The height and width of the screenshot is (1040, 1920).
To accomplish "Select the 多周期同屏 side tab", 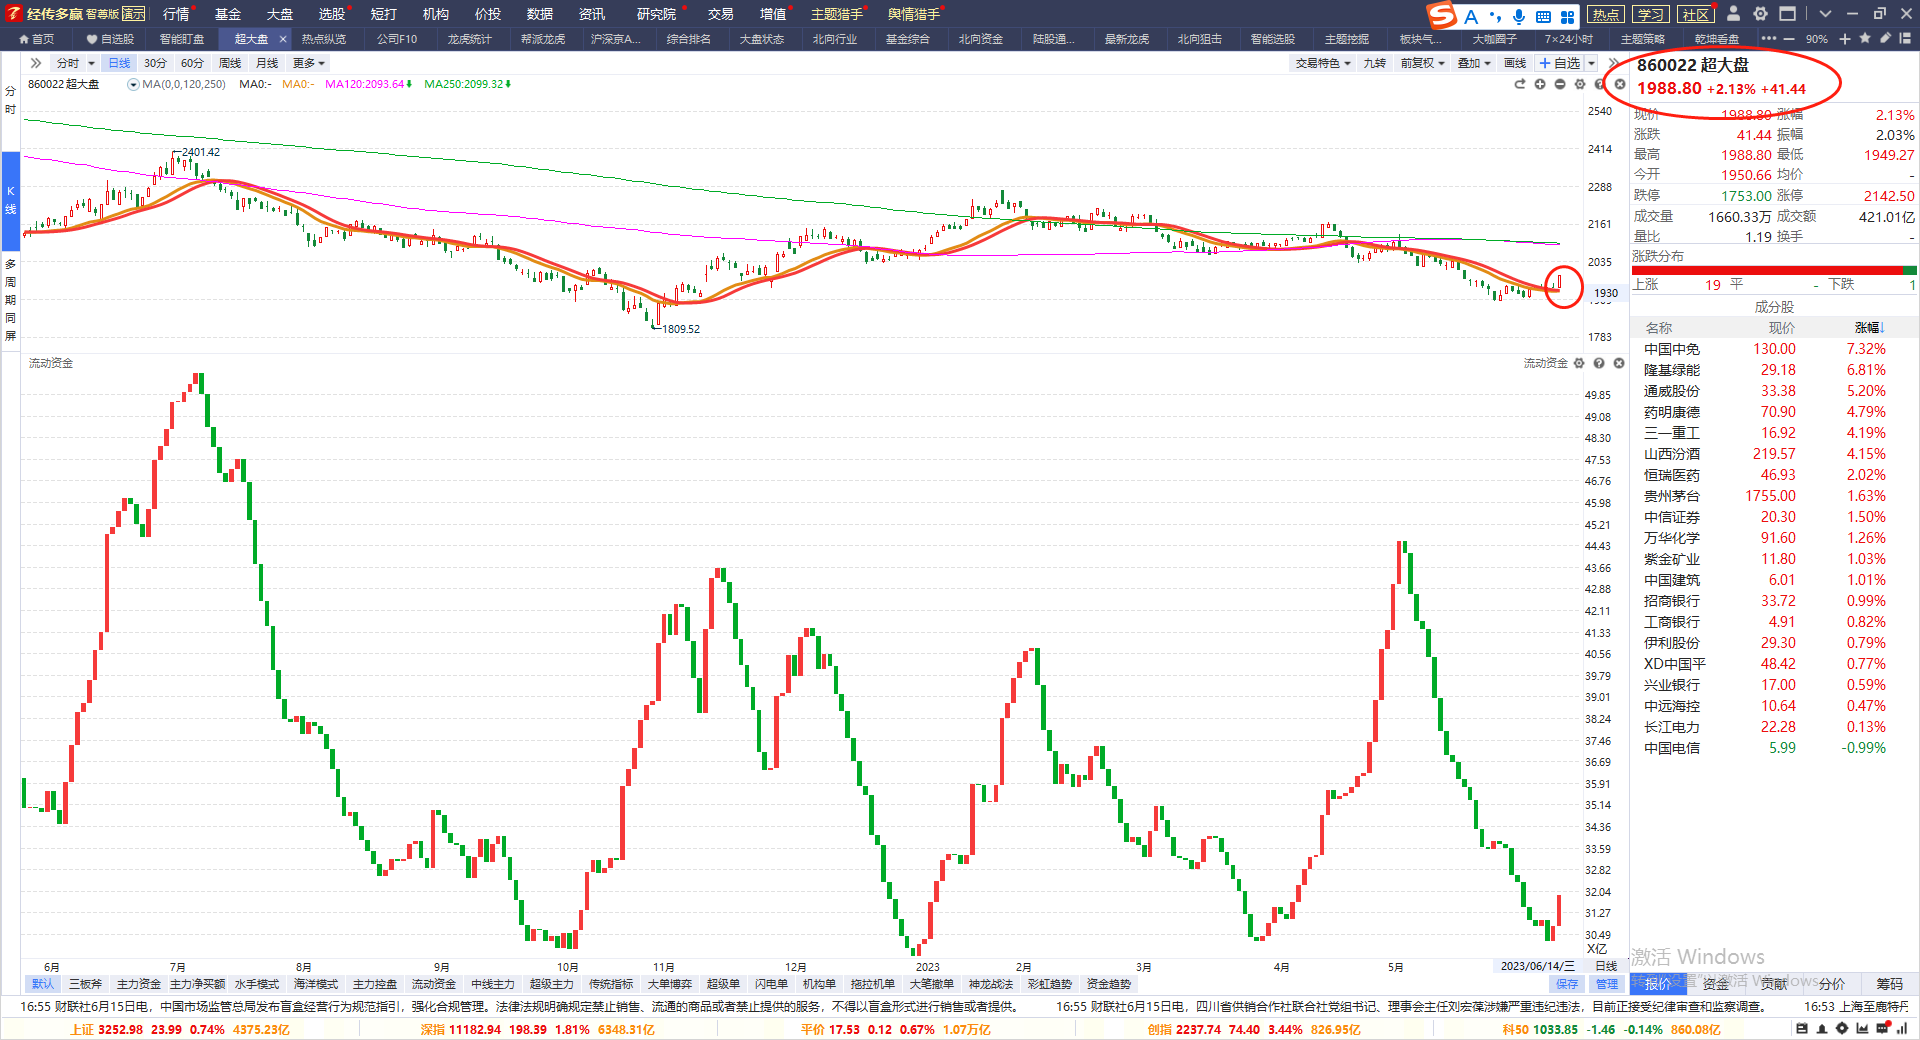I will [x=10, y=300].
